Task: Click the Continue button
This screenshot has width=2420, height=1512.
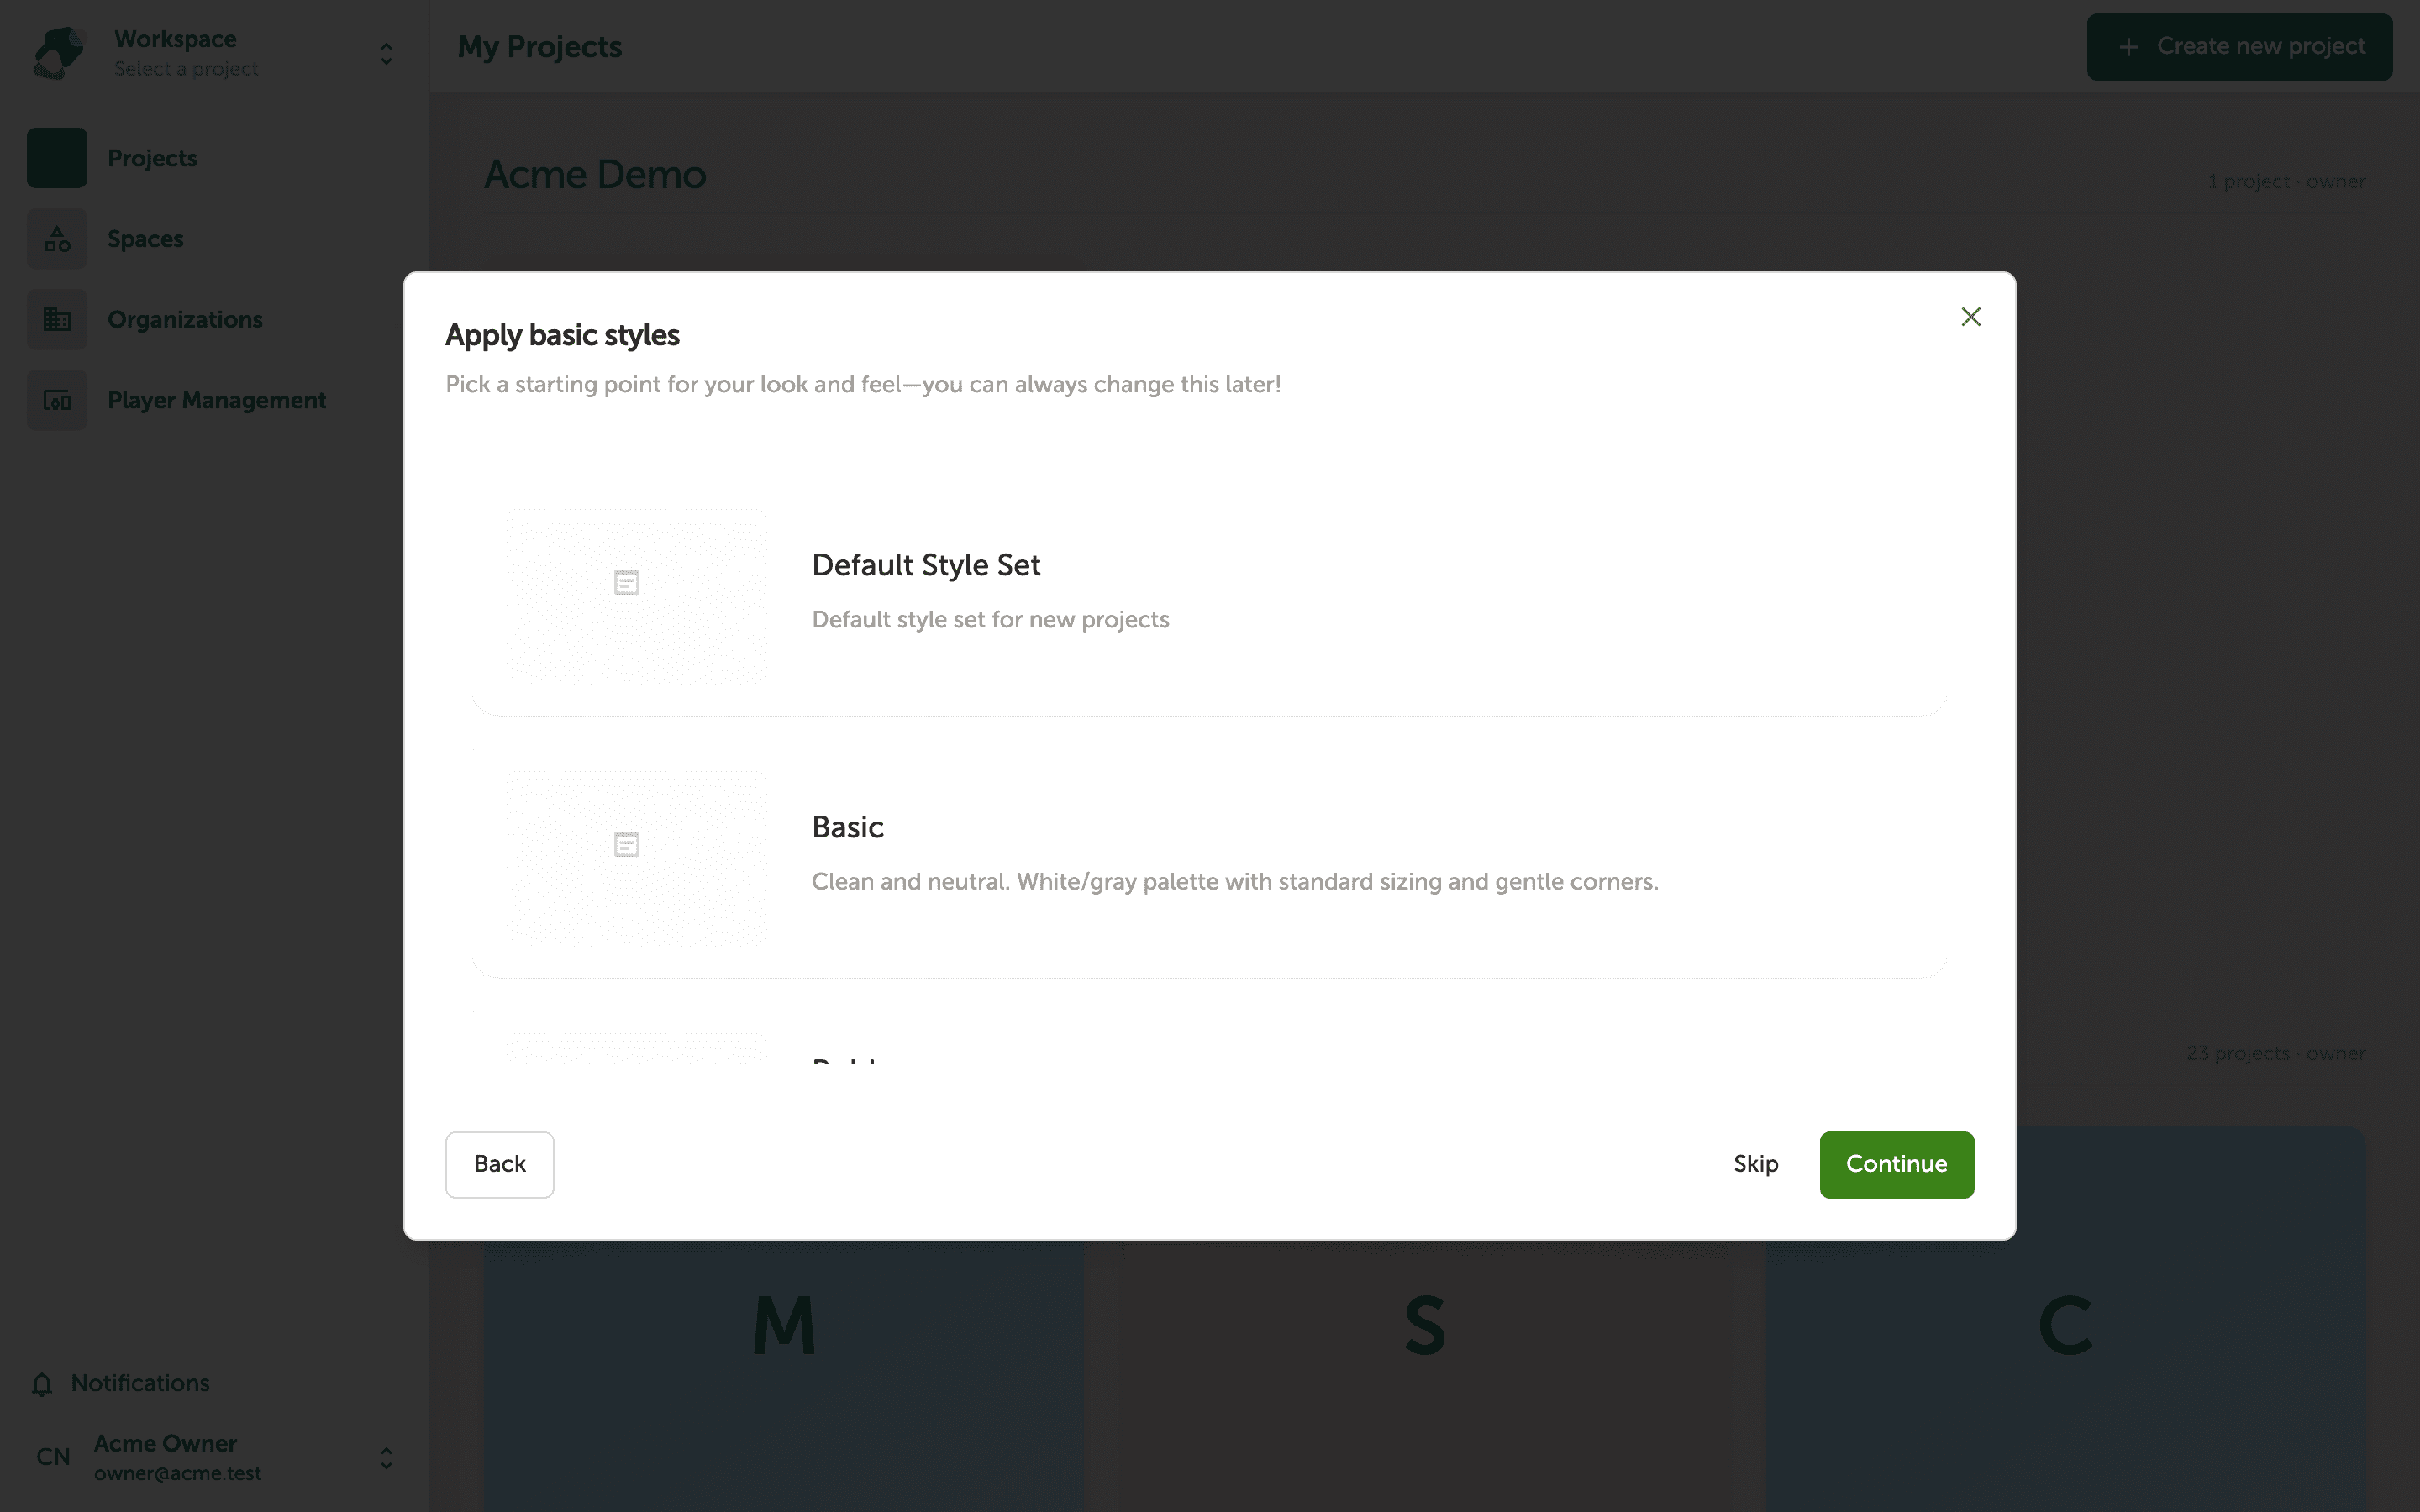Action: click(x=1896, y=1164)
